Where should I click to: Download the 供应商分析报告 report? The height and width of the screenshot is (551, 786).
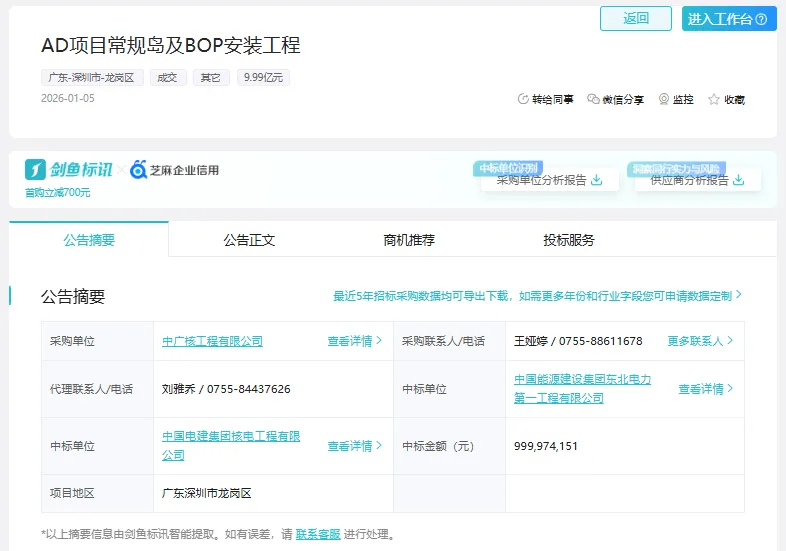coord(738,181)
